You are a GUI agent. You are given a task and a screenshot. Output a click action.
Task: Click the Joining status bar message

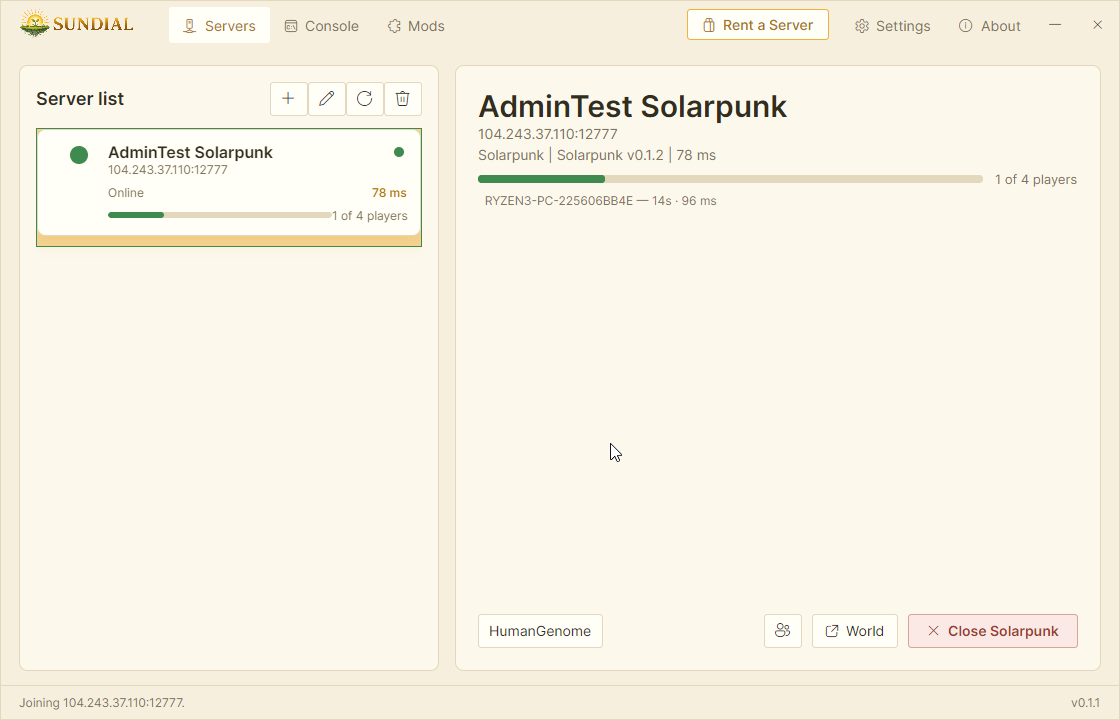101,703
